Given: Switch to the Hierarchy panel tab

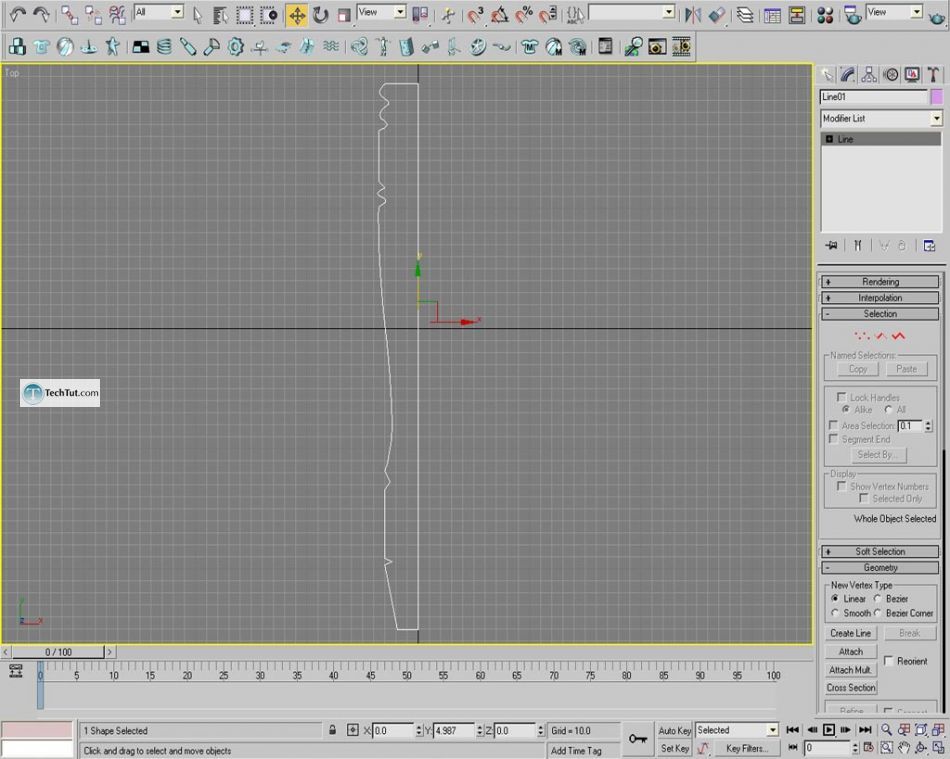Looking at the screenshot, I should [x=869, y=75].
